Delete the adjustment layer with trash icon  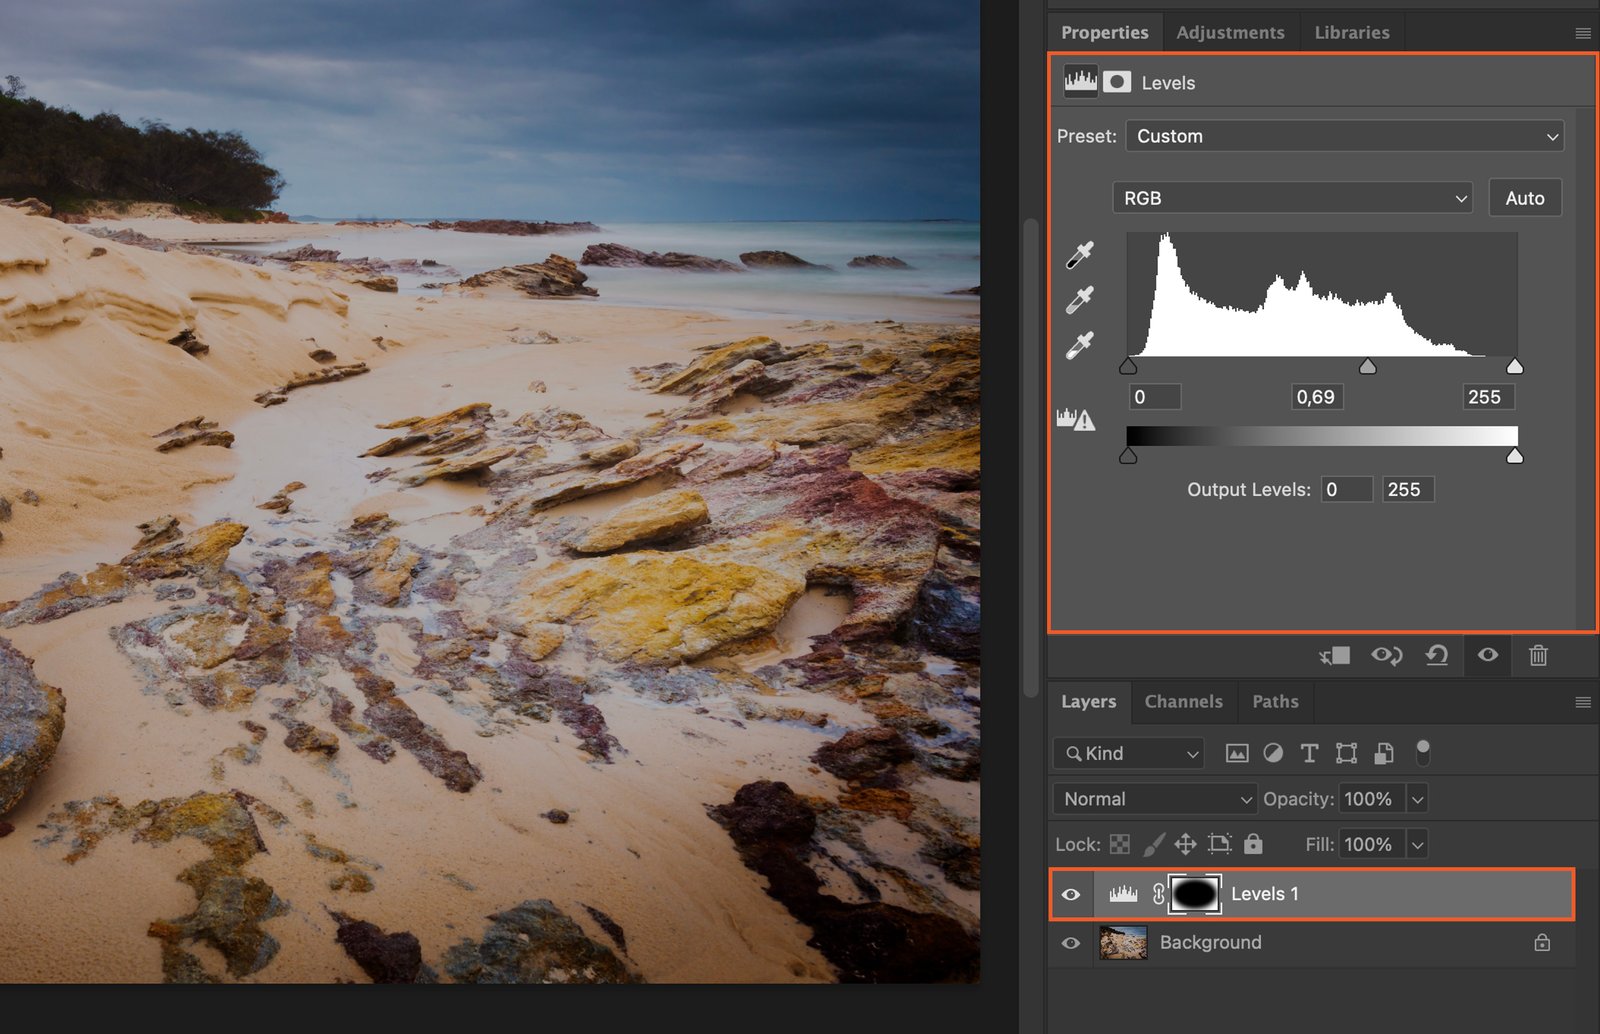1538,656
